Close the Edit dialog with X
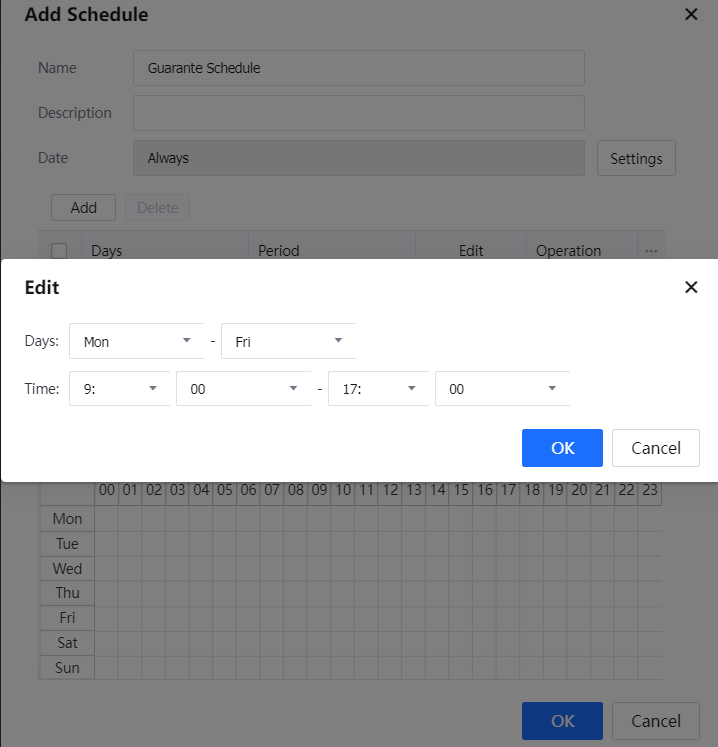The image size is (718, 747). (691, 287)
